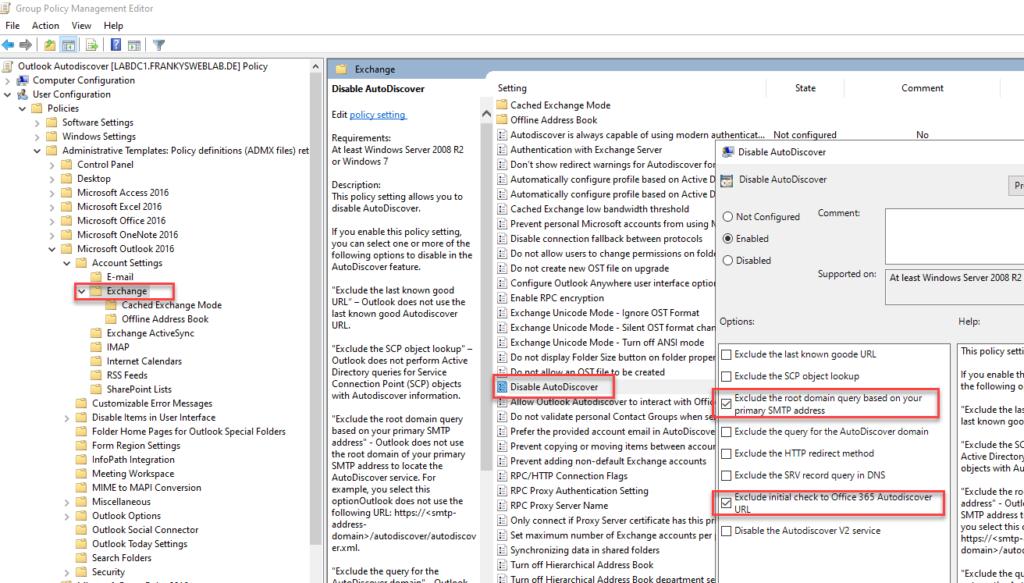This screenshot has width=1024, height=583.
Task: Expand the Windows Settings node
Action: click(37, 137)
